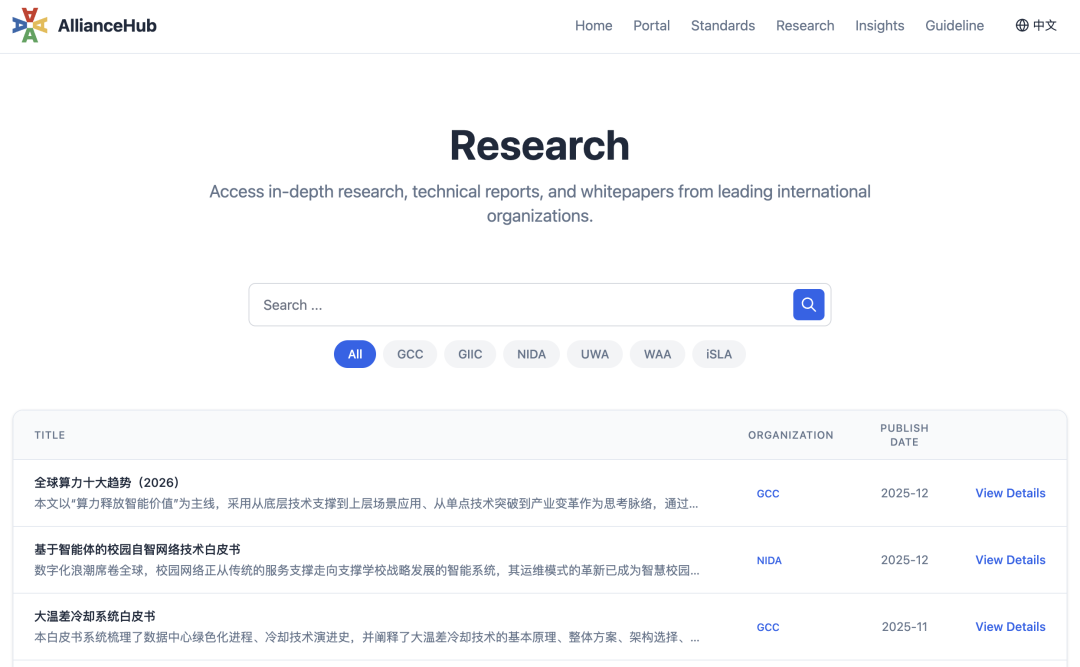Image resolution: width=1080 pixels, height=667 pixels.
Task: Click the search magnifier icon
Action: pyautogui.click(x=808, y=304)
